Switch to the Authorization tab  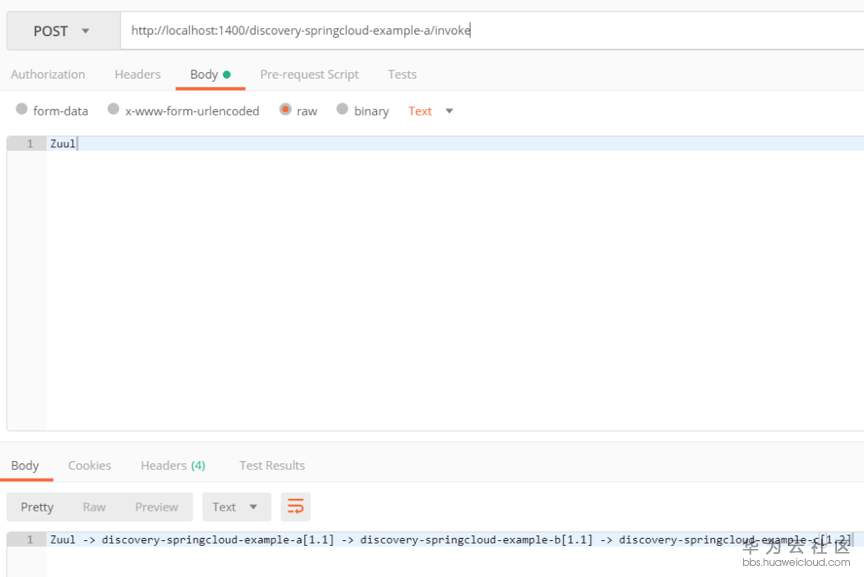pos(48,74)
